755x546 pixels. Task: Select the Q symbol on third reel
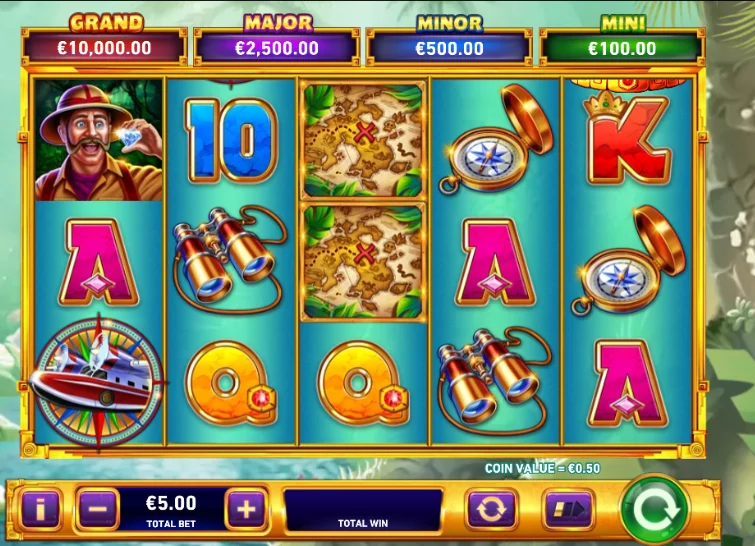(363, 383)
